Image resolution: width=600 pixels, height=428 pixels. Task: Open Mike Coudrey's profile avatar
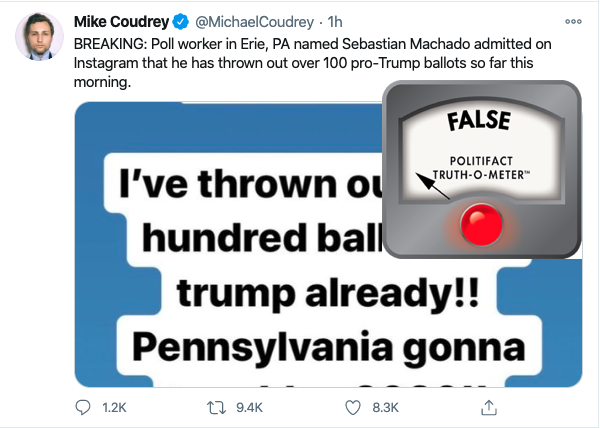39,37
